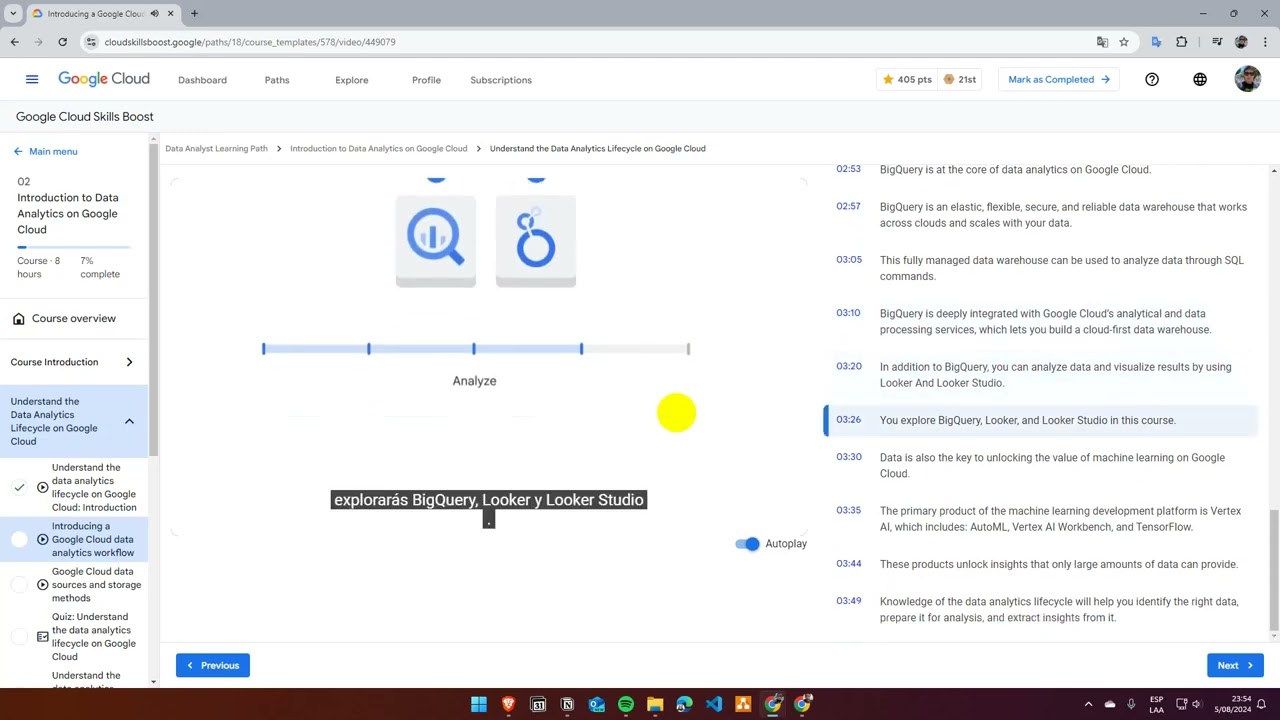Screen dimensions: 1280x720
Task: Open the Subscriptions nav item
Action: tap(501, 80)
